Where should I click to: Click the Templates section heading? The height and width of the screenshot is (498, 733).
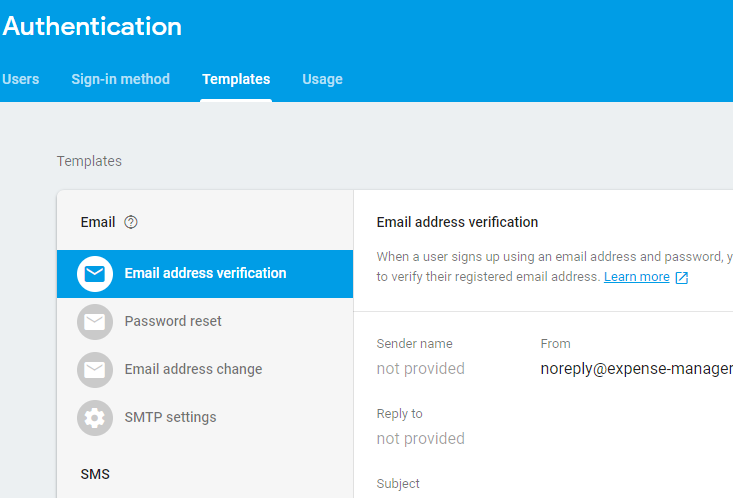[x=89, y=161]
